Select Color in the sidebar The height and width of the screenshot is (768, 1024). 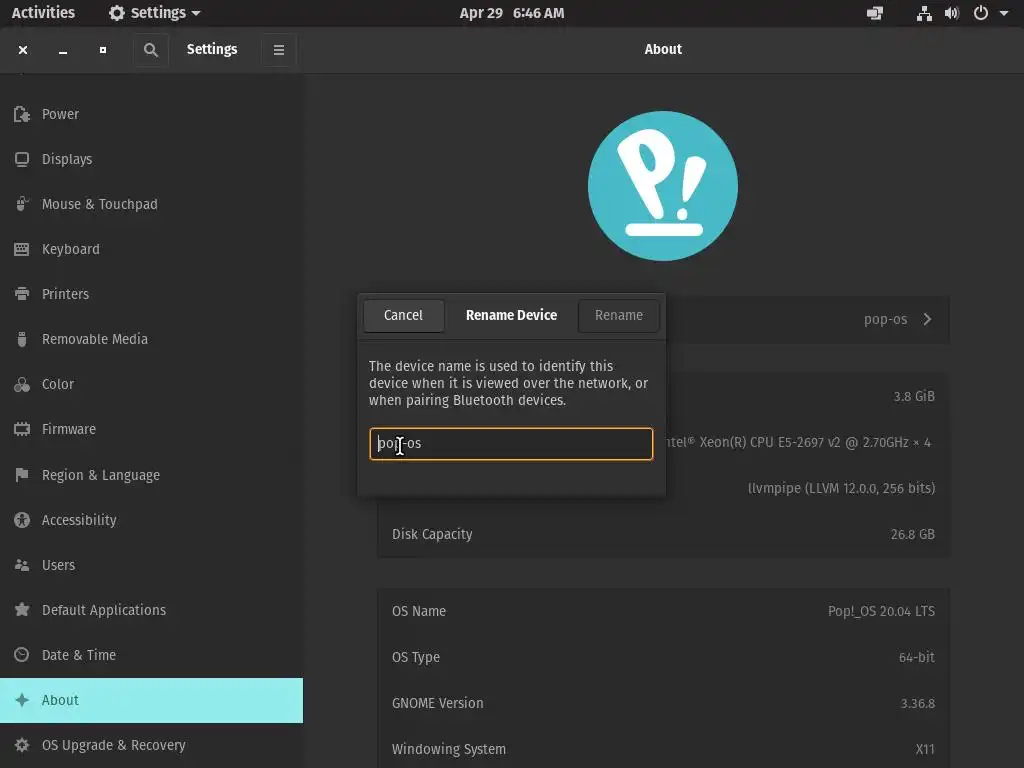pyautogui.click(x=152, y=385)
